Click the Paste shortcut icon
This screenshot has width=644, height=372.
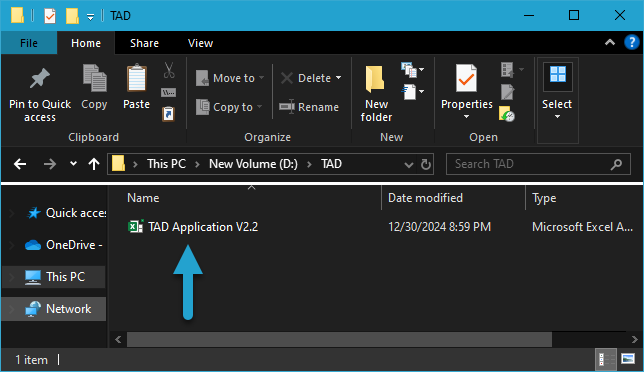169,114
